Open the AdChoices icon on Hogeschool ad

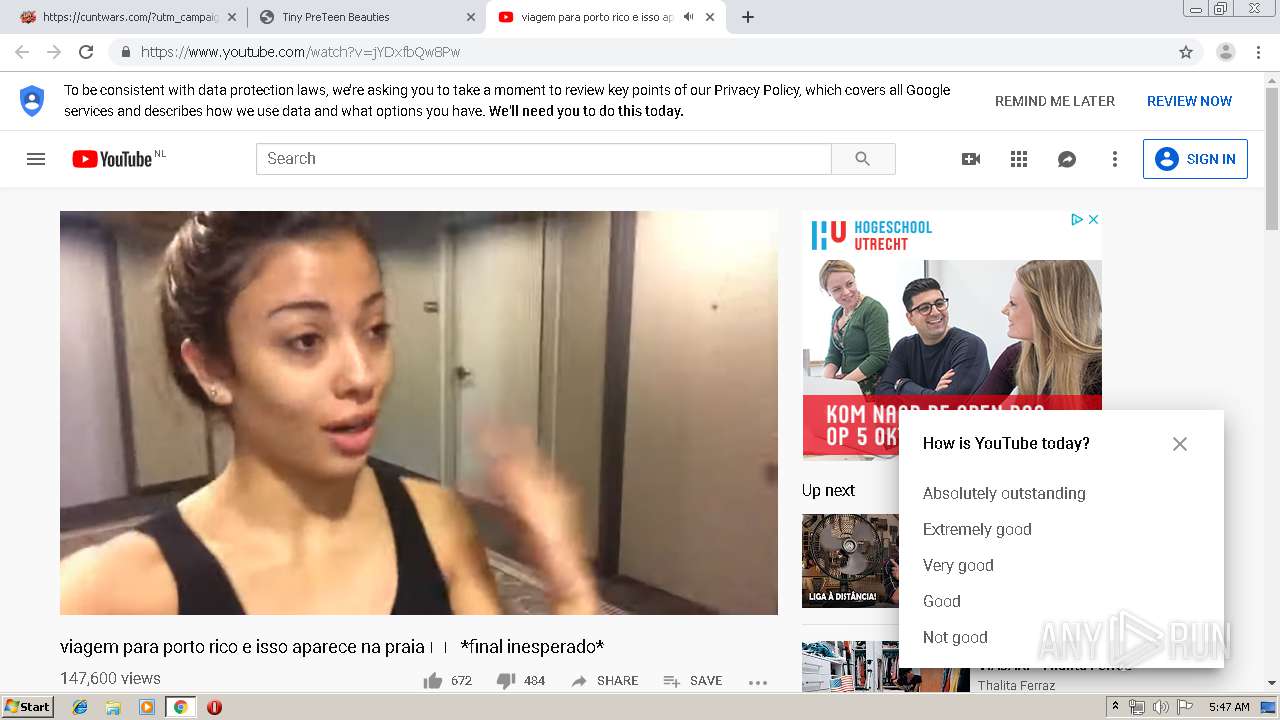point(1077,219)
